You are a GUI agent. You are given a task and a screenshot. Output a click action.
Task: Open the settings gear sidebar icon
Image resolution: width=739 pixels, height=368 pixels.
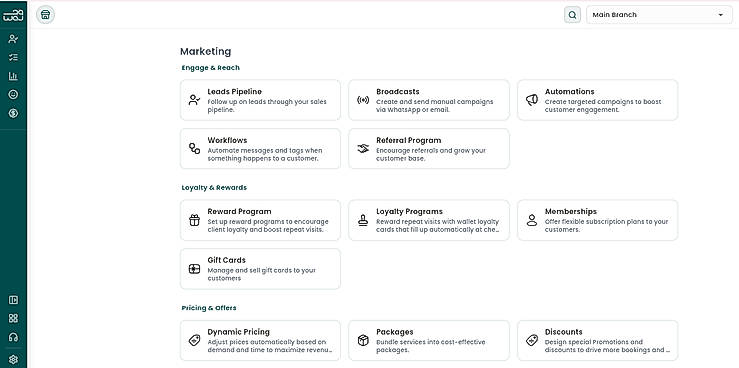click(13, 360)
